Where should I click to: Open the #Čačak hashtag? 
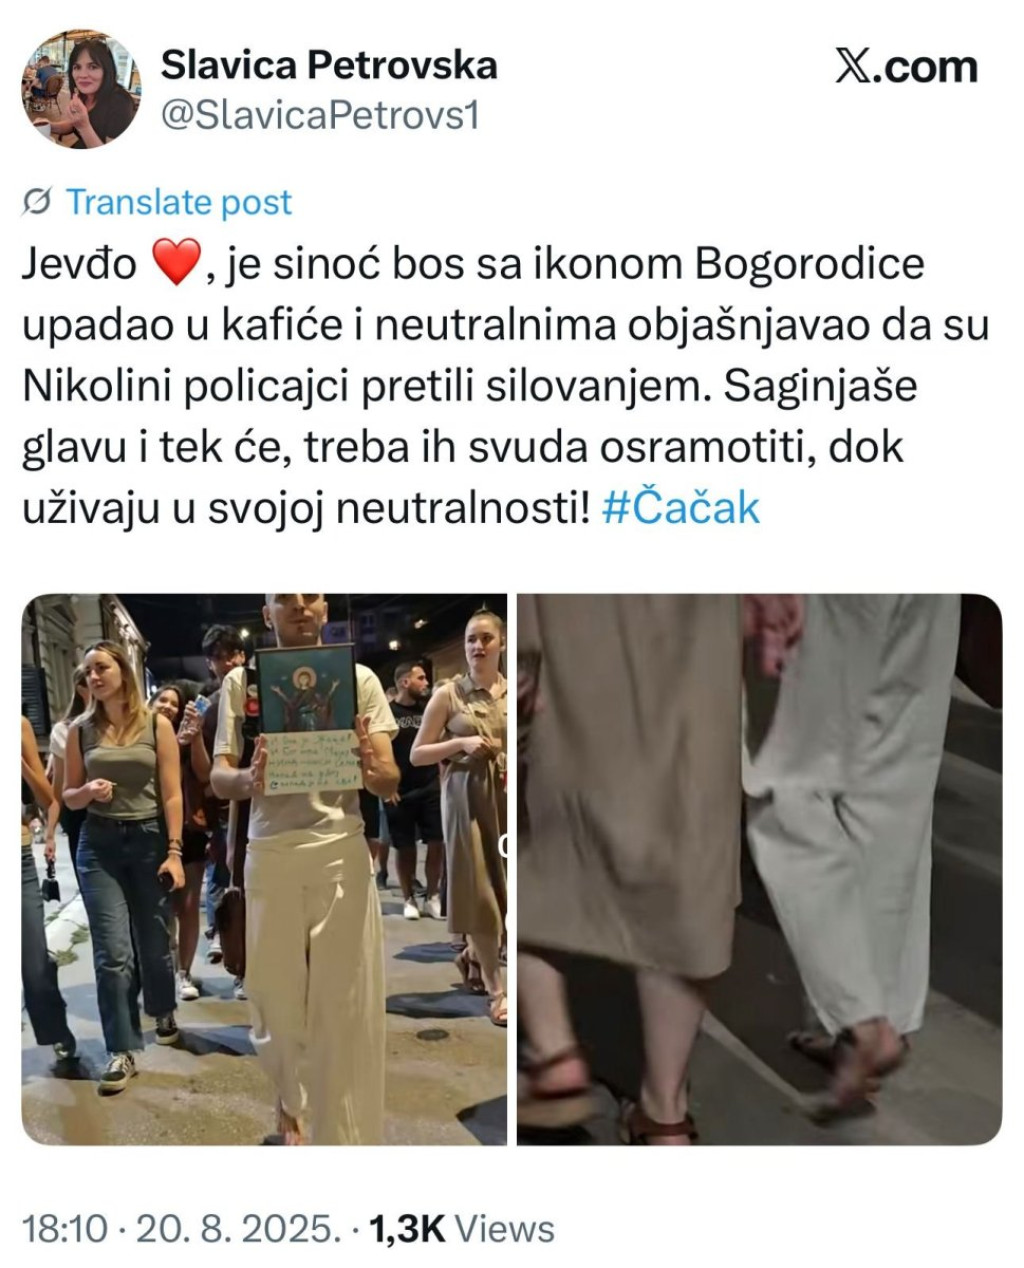coord(681,508)
